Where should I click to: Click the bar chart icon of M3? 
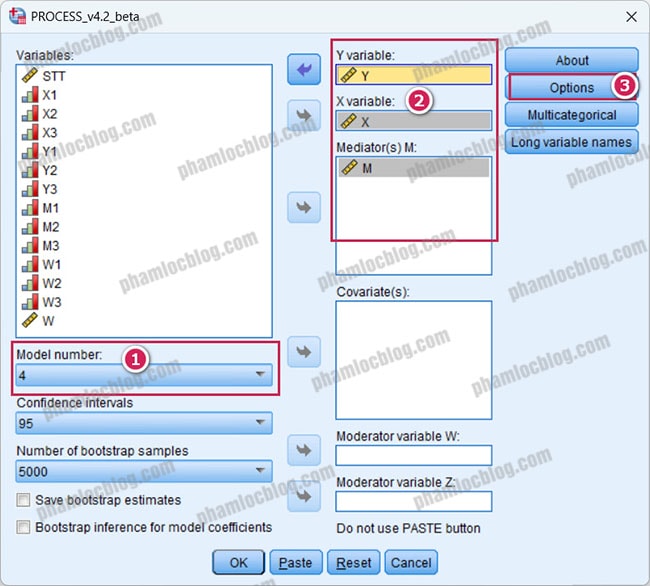(30, 245)
